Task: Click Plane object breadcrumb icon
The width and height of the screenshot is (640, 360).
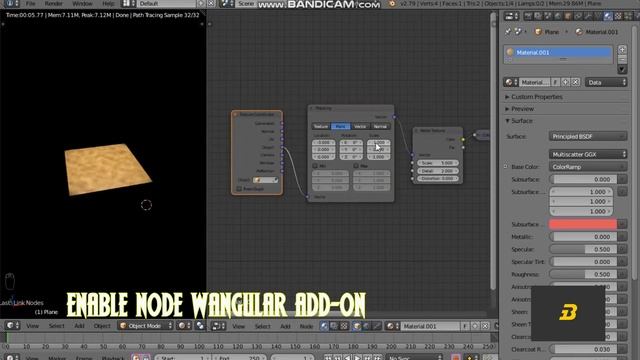Action: (538, 32)
